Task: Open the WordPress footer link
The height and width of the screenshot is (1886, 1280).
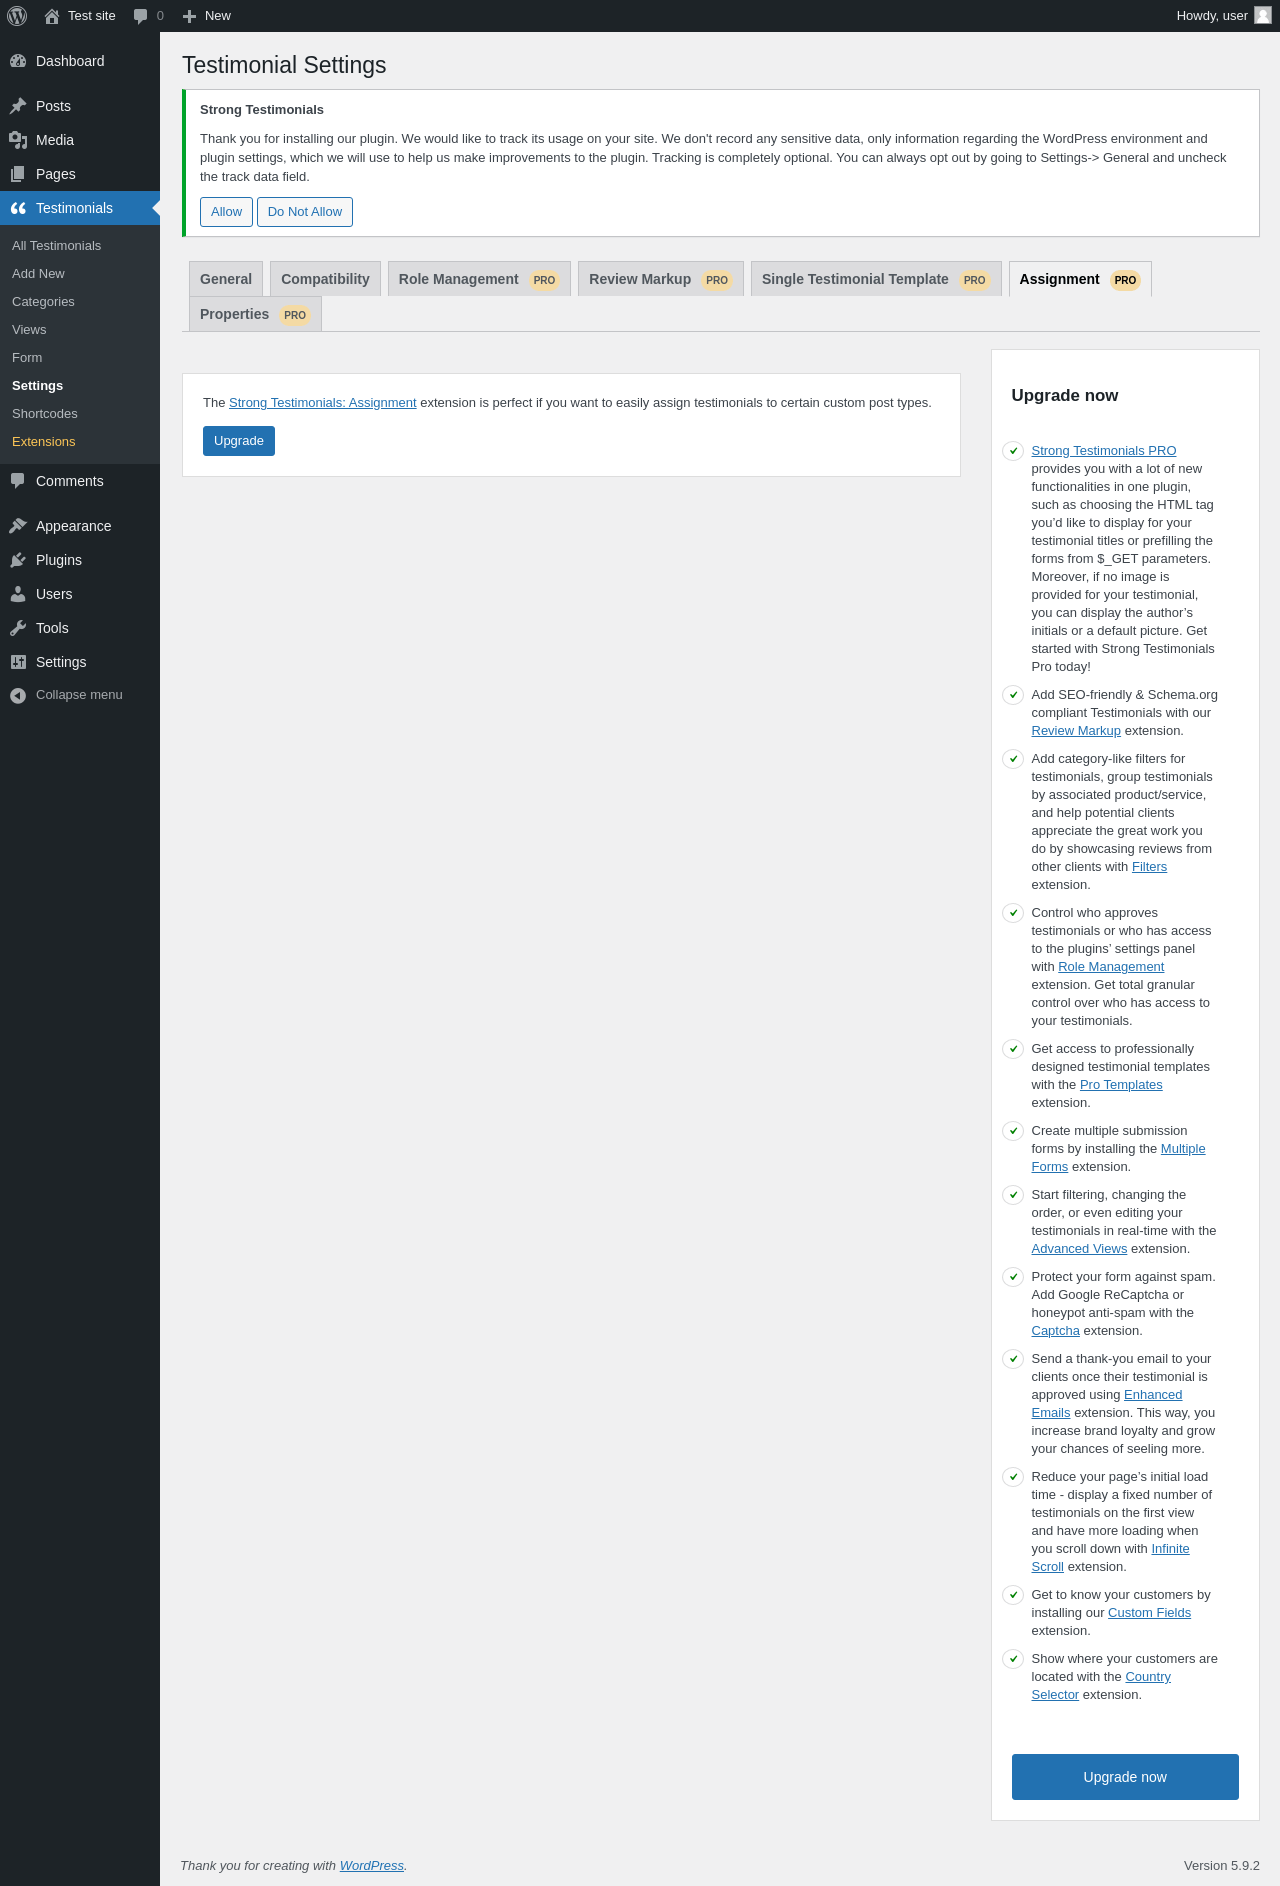Action: click(371, 1866)
